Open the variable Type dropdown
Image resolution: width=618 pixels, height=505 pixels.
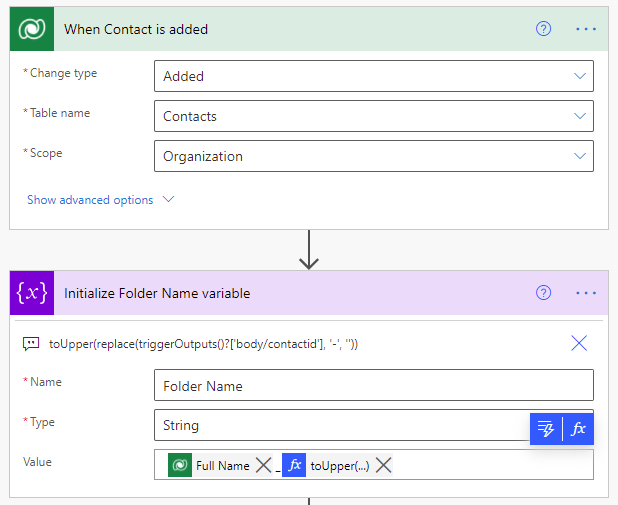(x=340, y=425)
